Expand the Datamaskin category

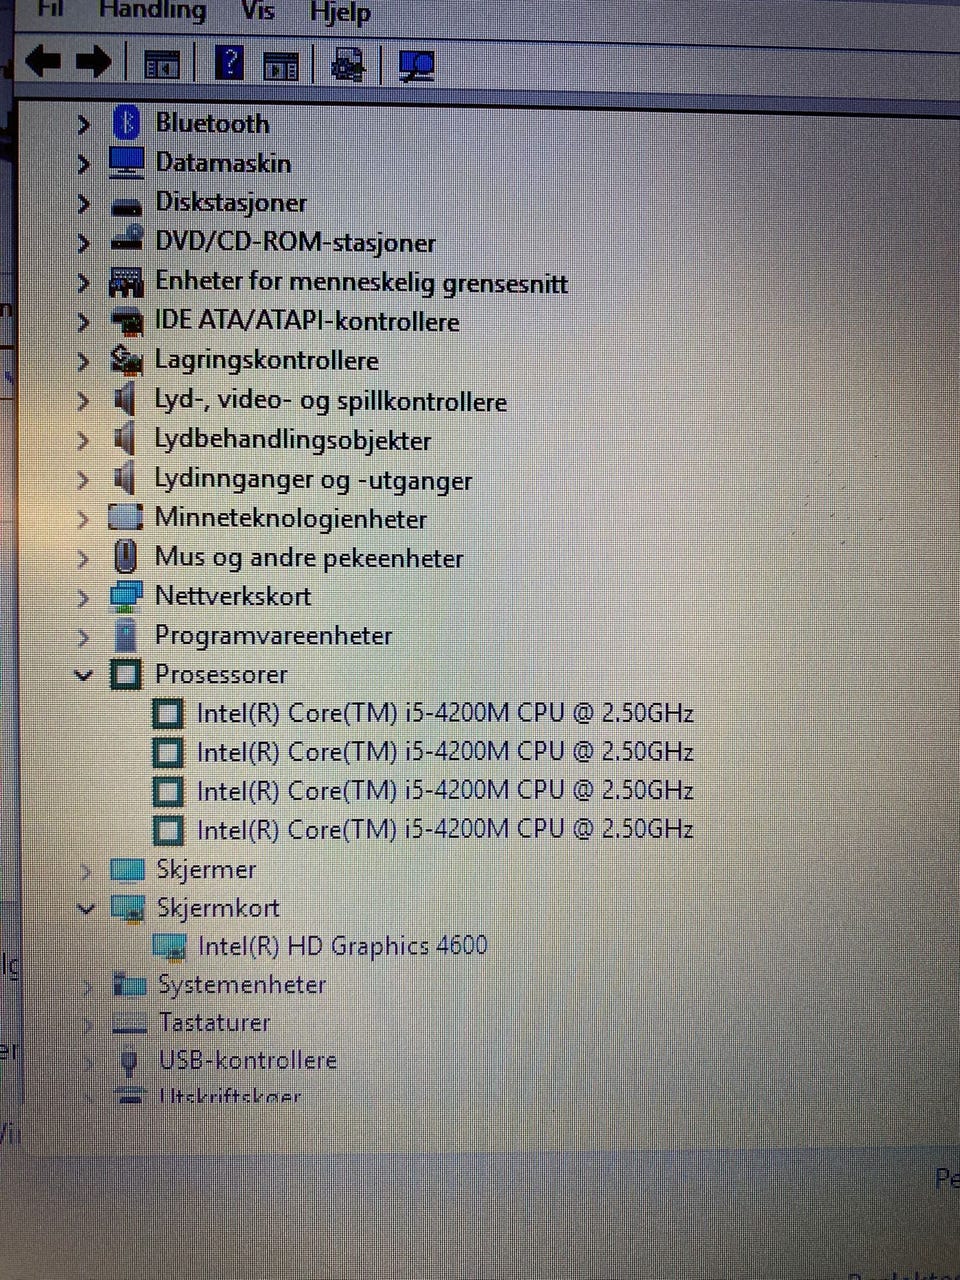click(84, 163)
